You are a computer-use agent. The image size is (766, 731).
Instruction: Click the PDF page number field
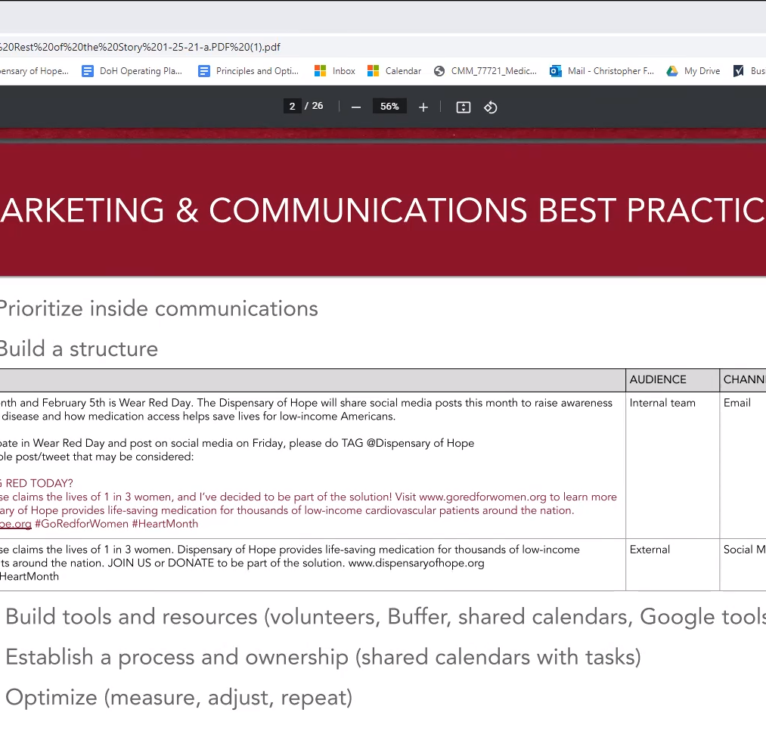pyautogui.click(x=292, y=107)
